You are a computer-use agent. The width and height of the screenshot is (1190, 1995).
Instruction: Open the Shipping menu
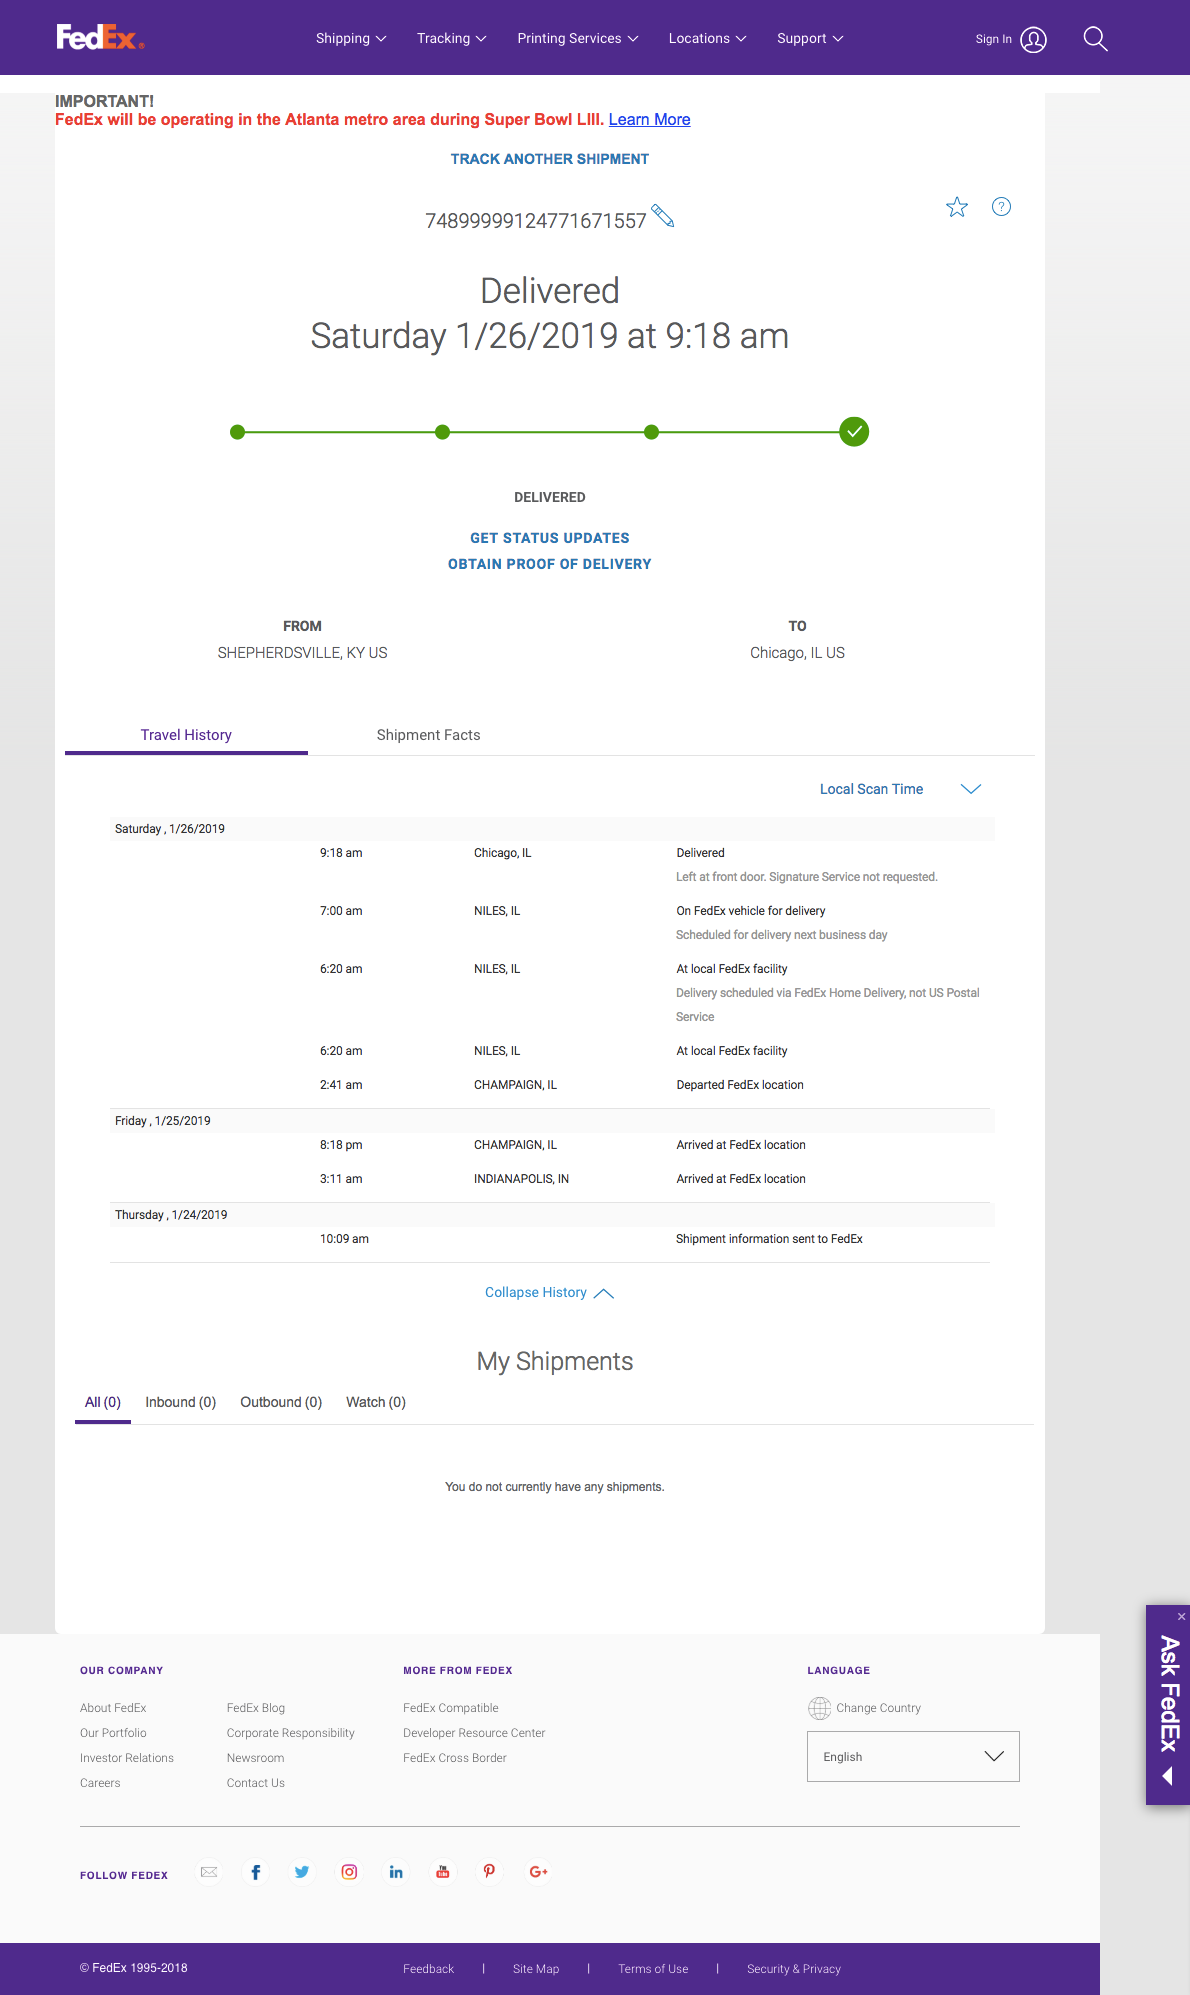351,39
